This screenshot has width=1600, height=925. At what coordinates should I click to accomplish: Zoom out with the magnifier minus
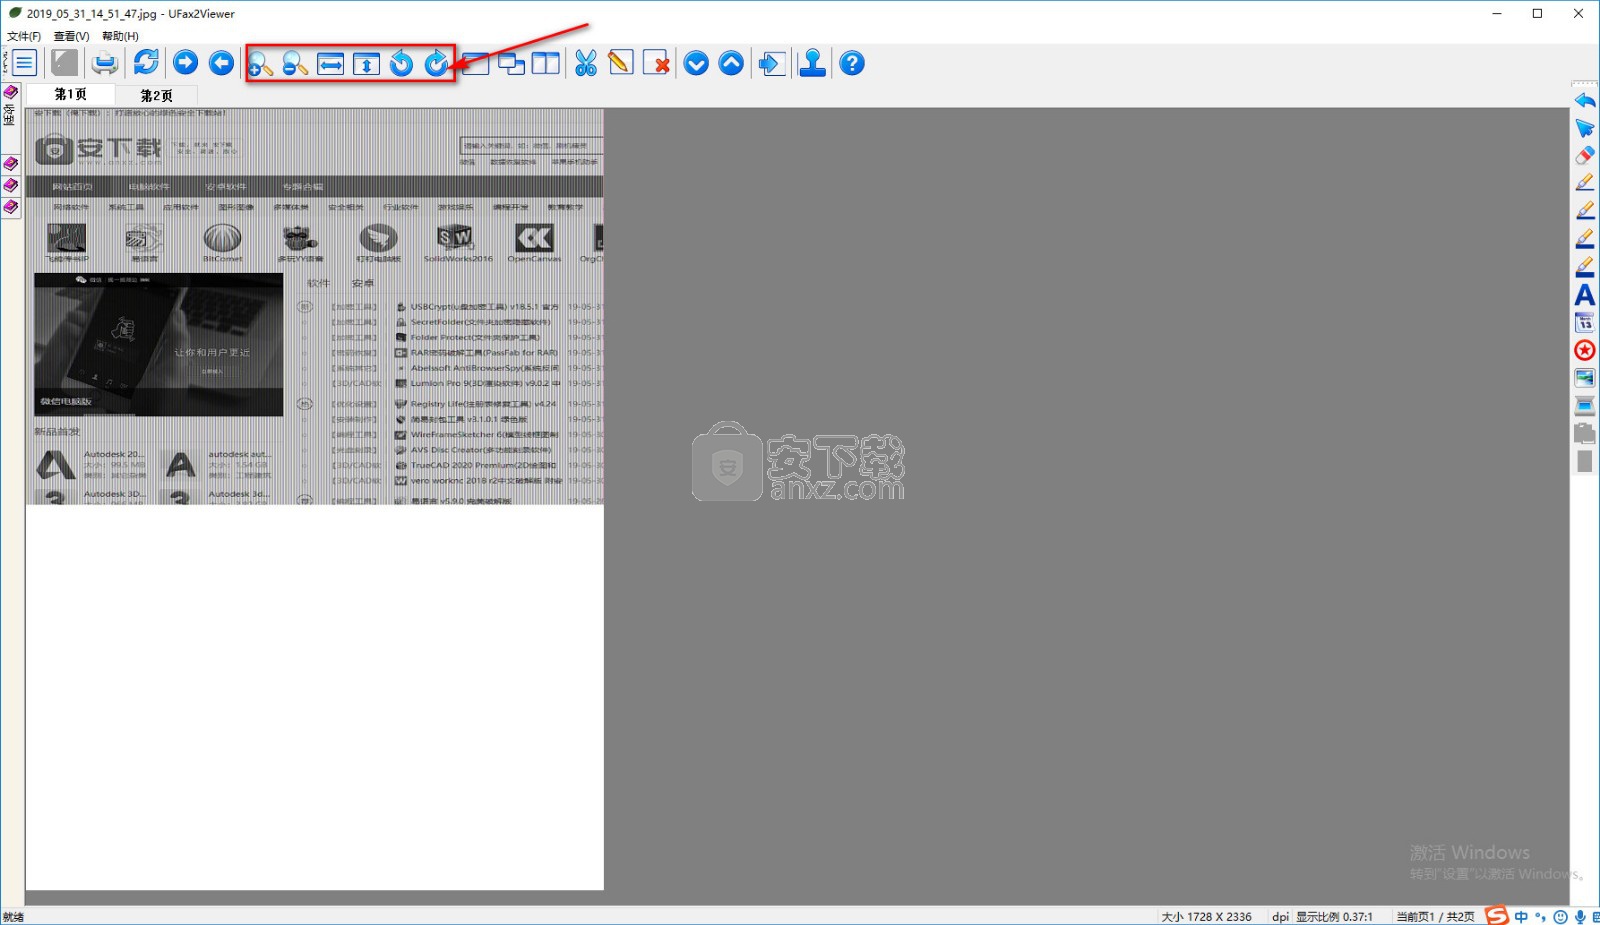(295, 64)
